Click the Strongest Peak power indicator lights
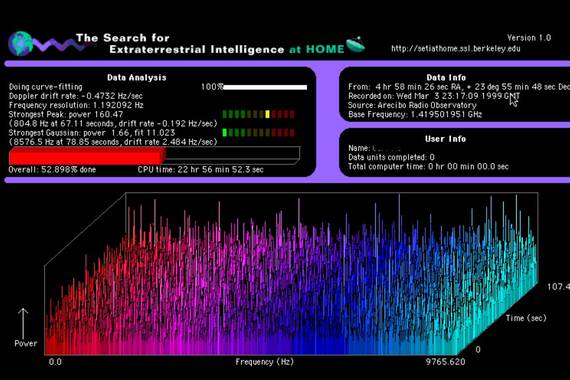Screen dimensions: 570x380 [x=258, y=115]
